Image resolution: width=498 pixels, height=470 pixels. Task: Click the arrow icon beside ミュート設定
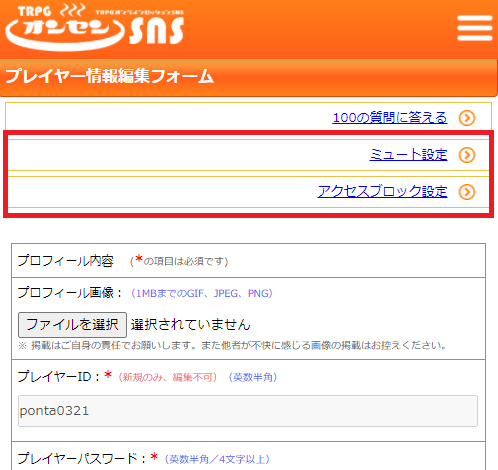pos(467,155)
